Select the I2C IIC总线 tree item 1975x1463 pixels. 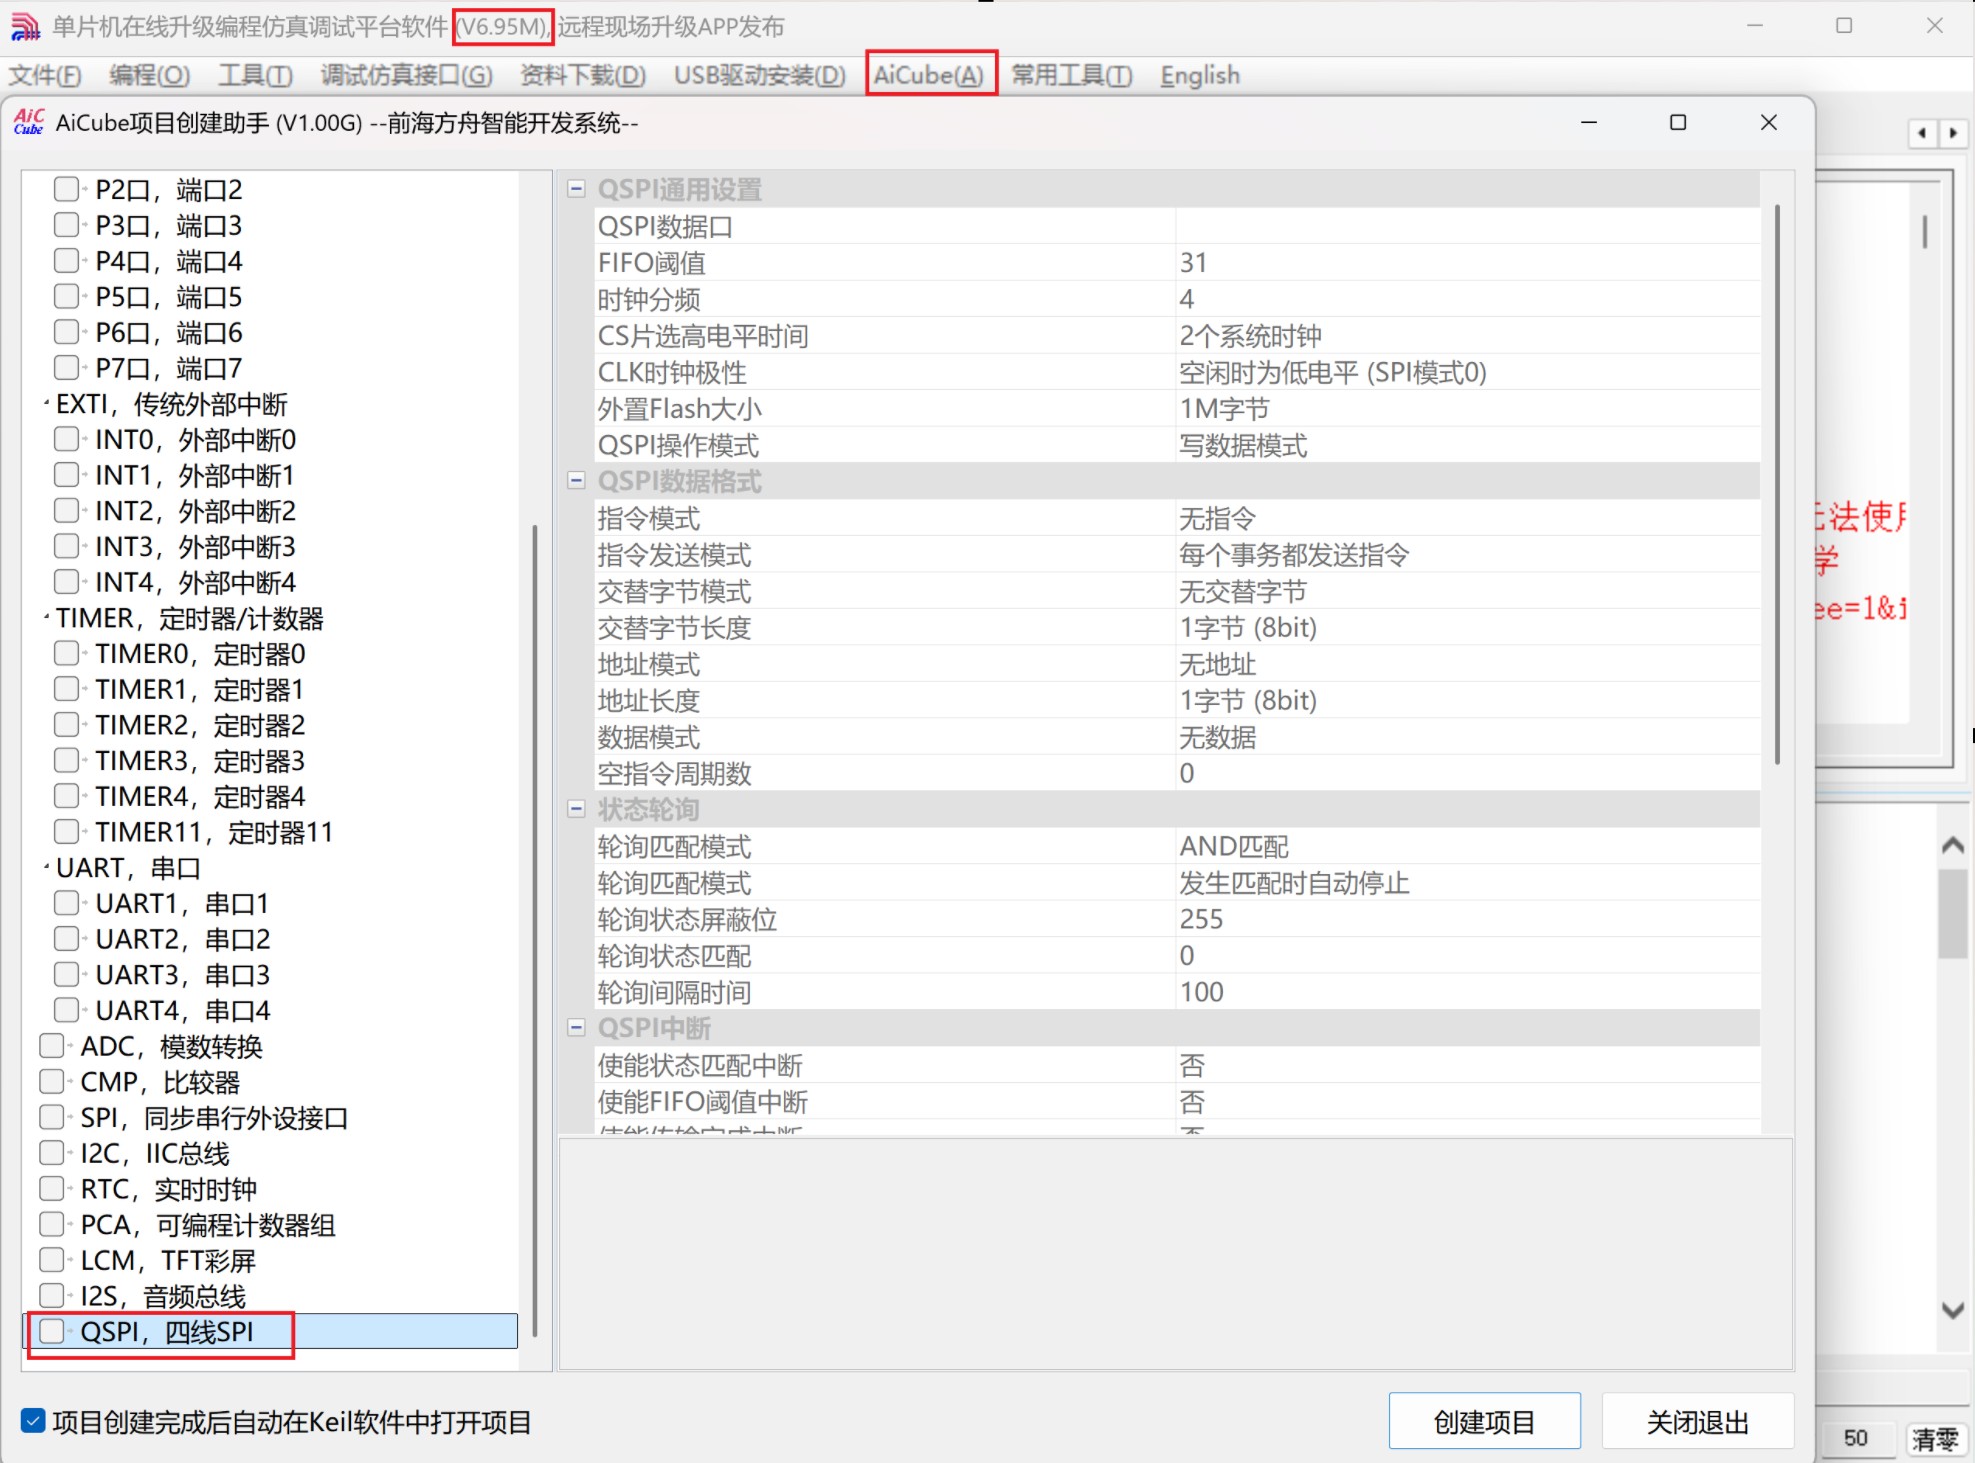tap(155, 1153)
